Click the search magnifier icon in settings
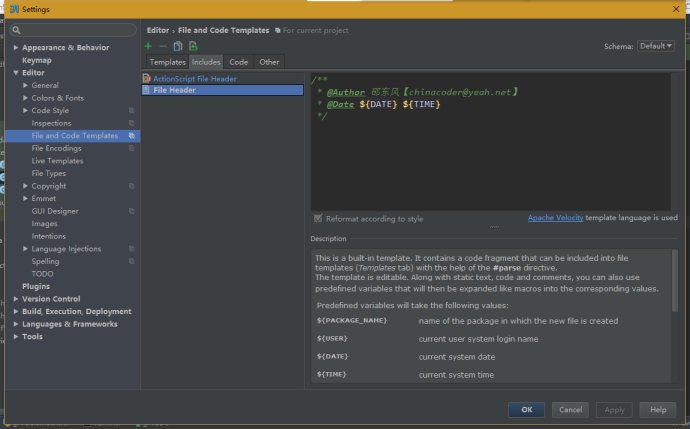The image size is (690, 429). (x=16, y=30)
